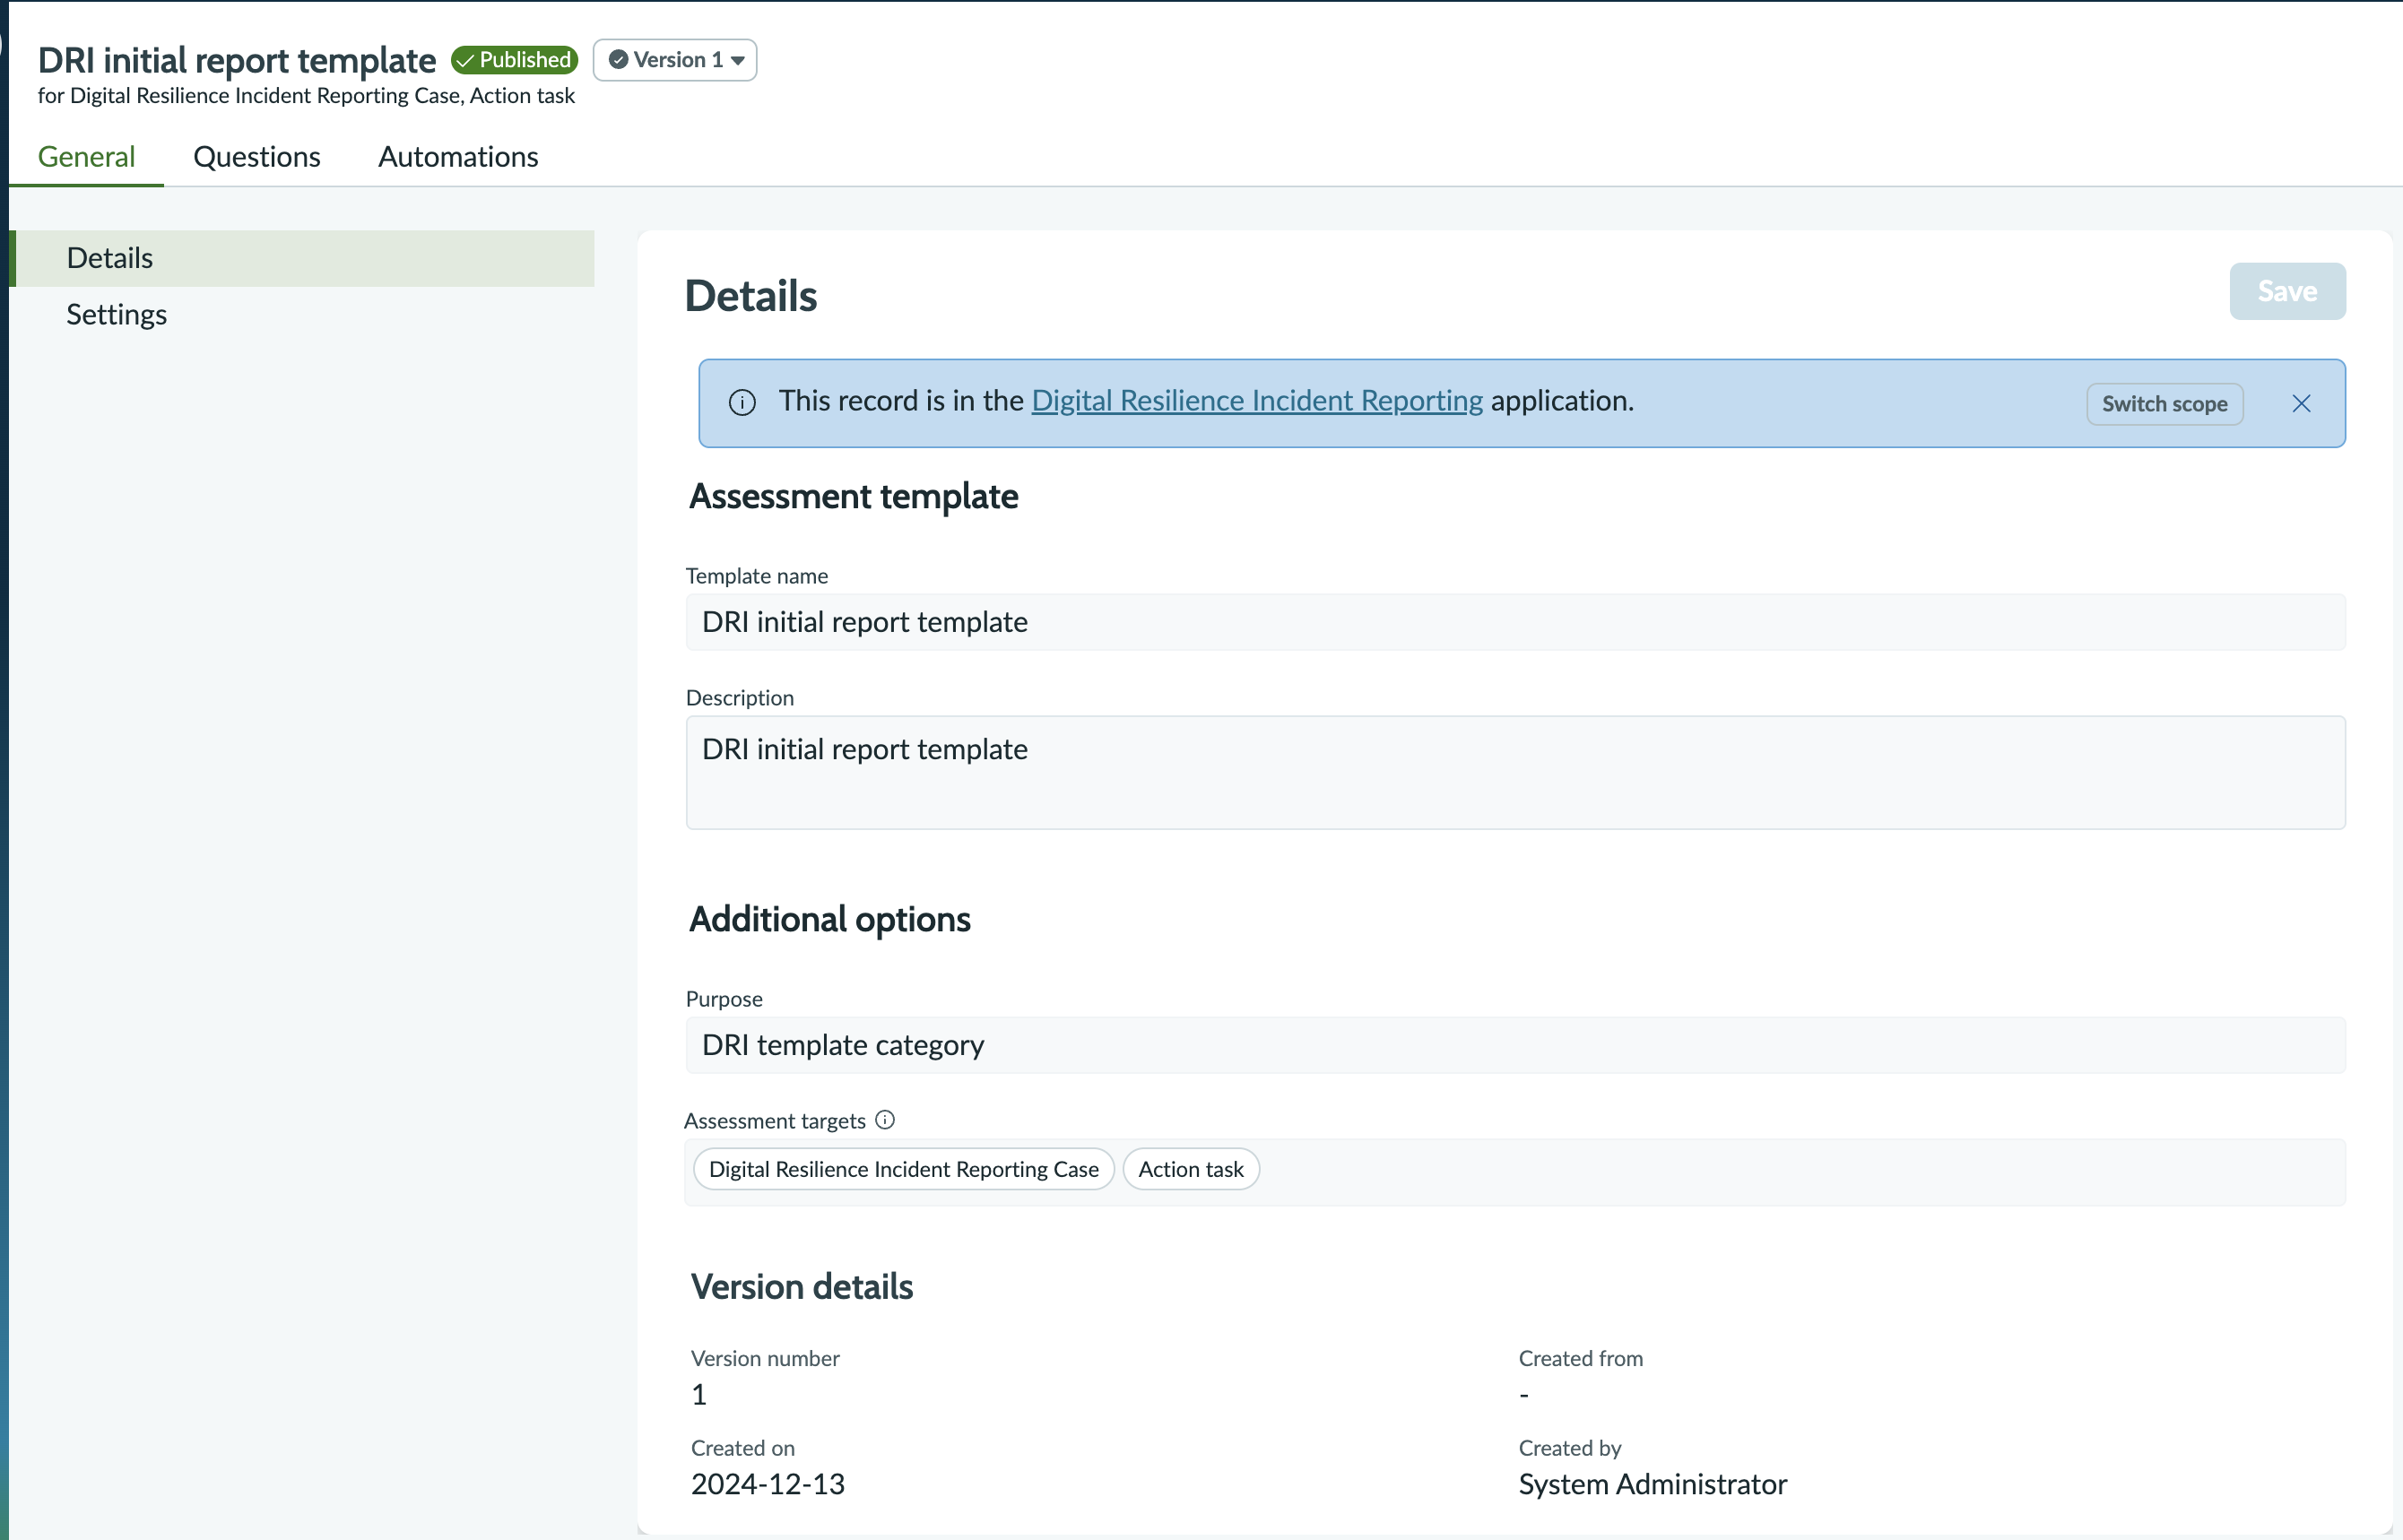Viewport: 2403px width, 1540px height.
Task: Click the DRI initial report template page title
Action: click(237, 60)
